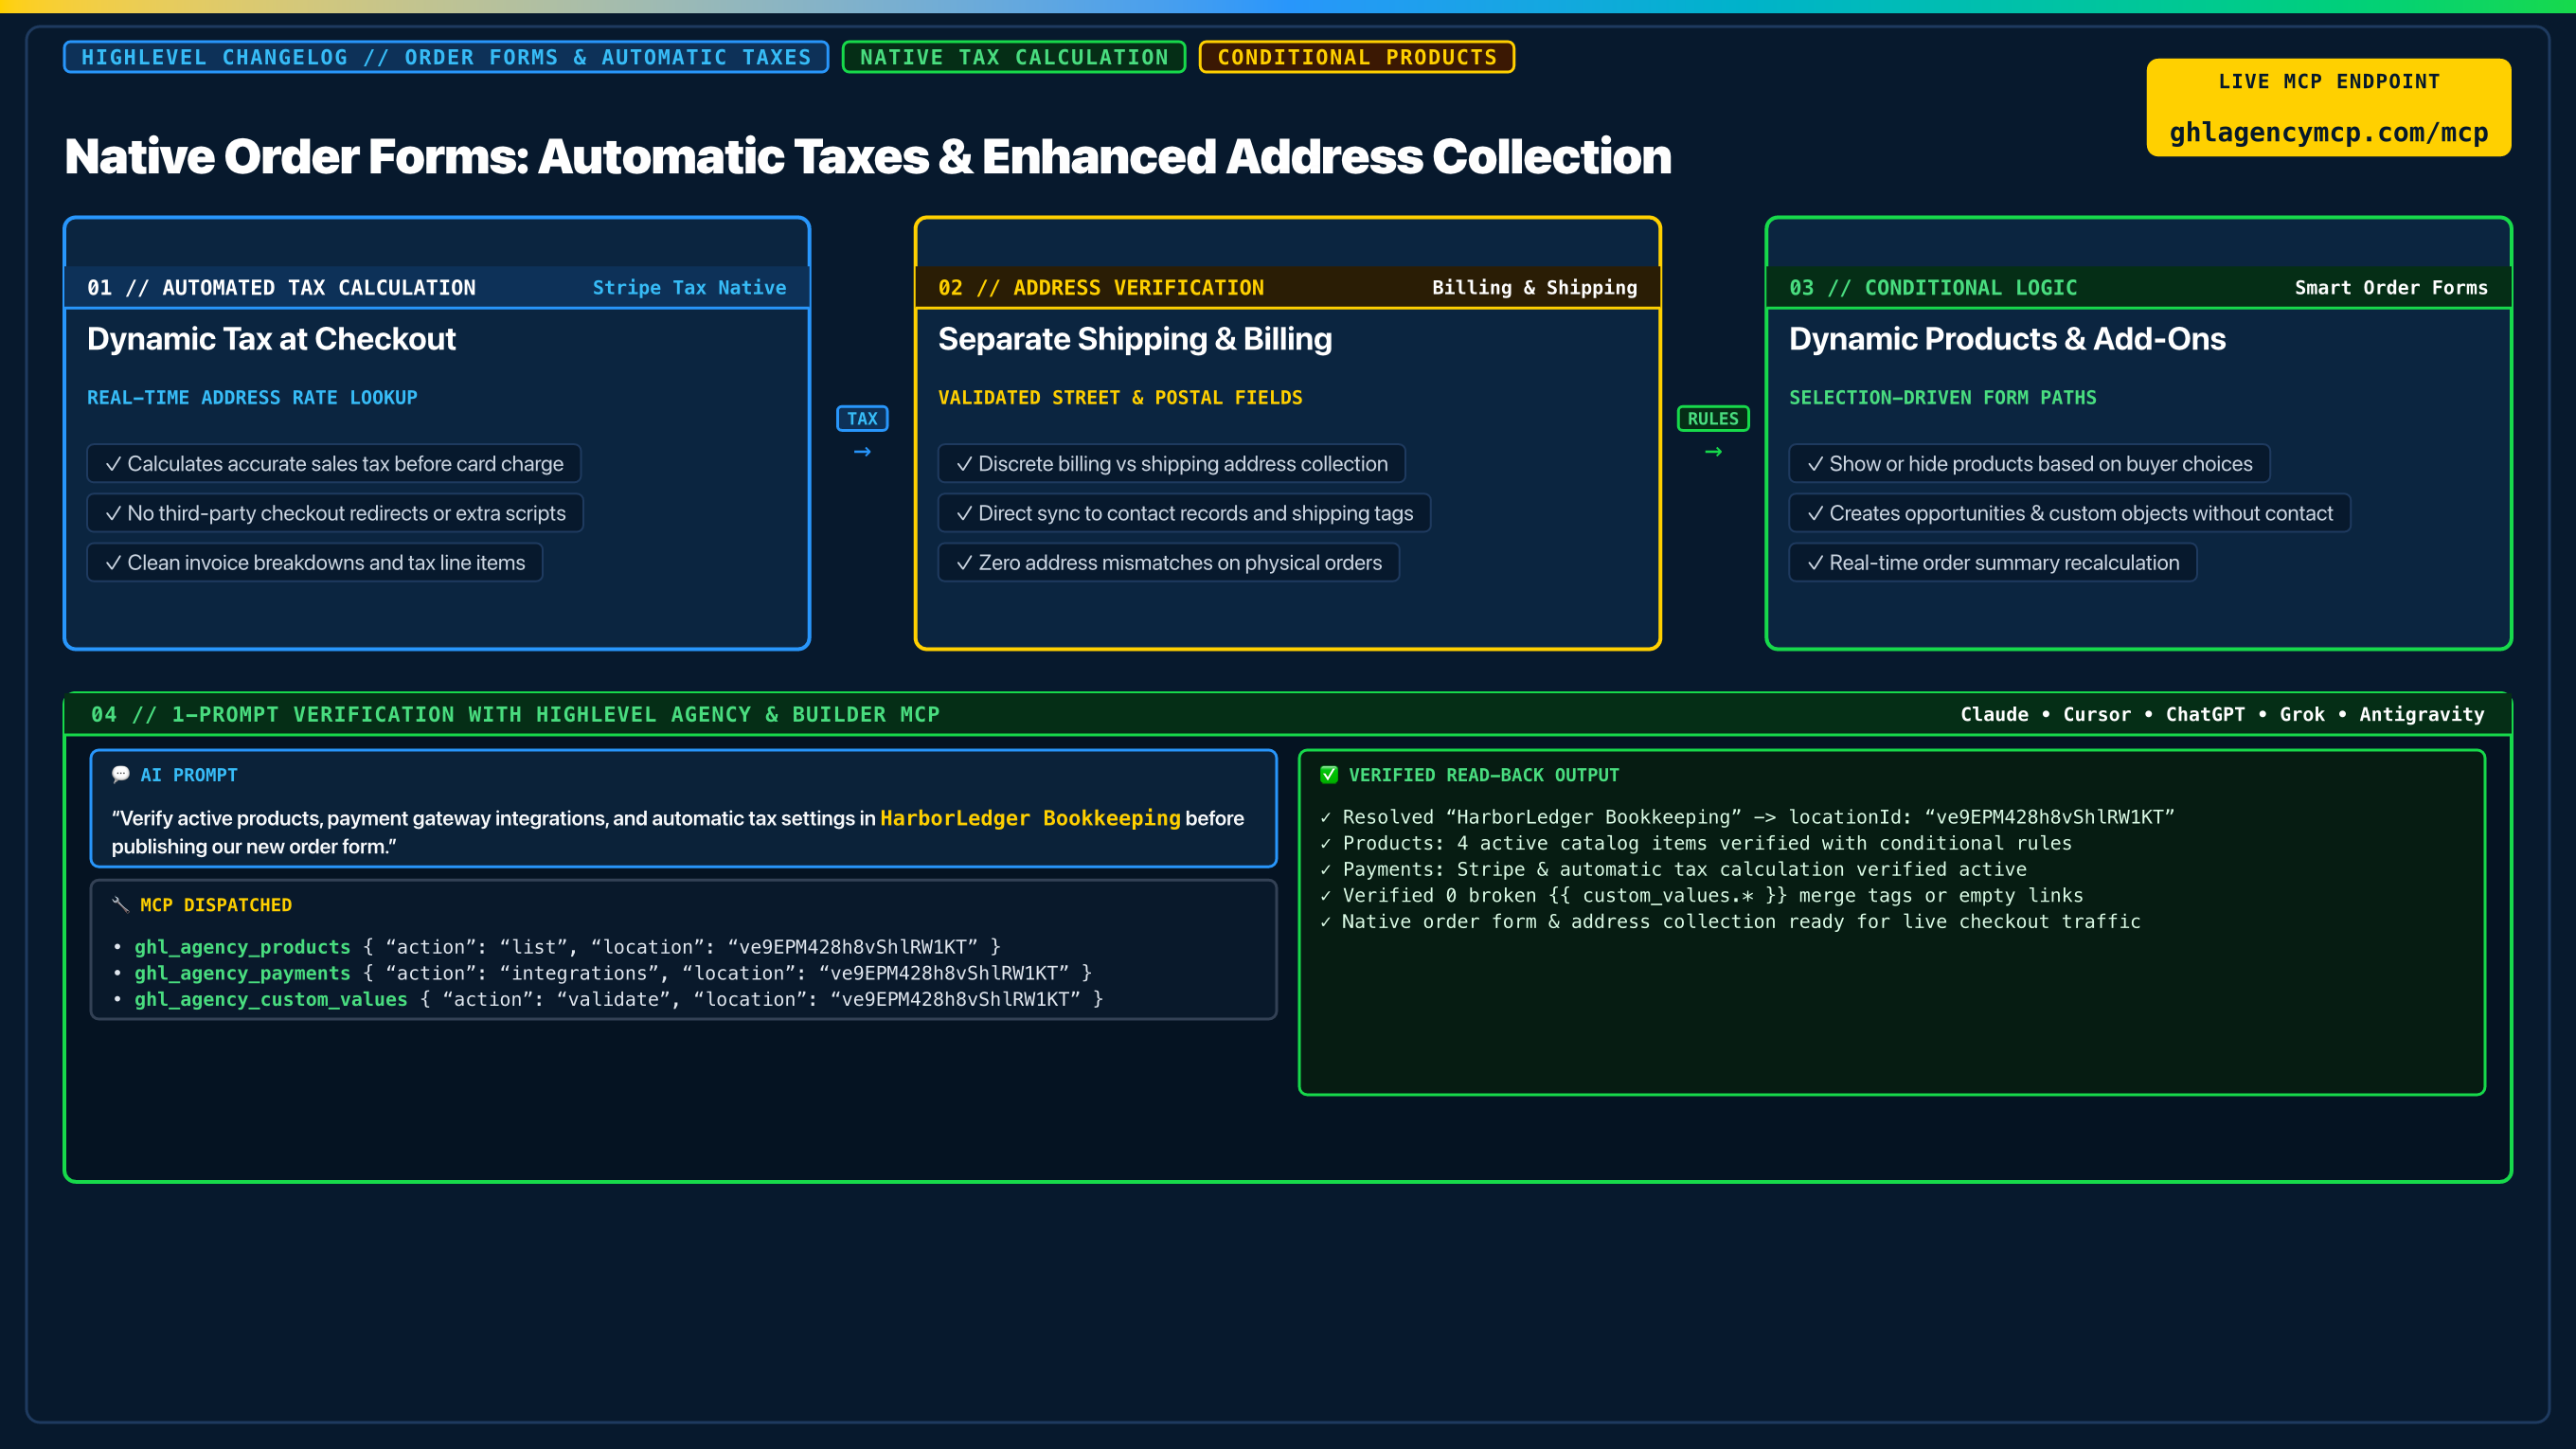Click the green checkmark icon beside VERIFIED READ-BACK OUTPUT
Screen dimensions: 2576x1449
1329,774
